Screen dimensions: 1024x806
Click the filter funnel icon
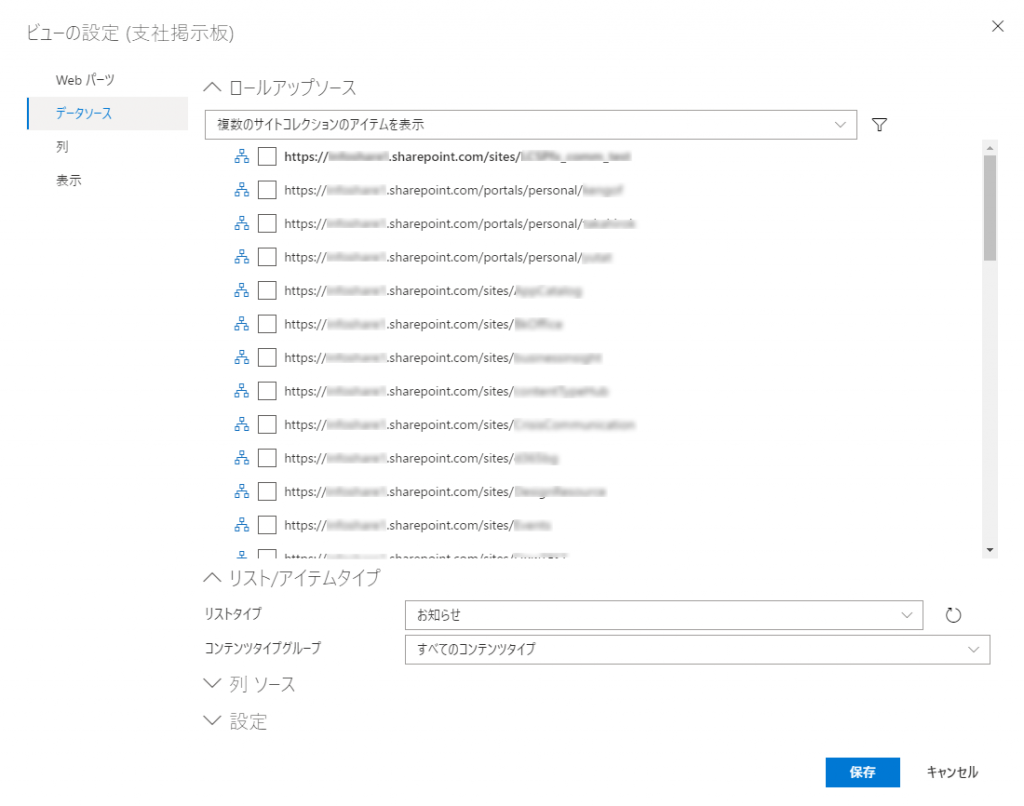(879, 125)
